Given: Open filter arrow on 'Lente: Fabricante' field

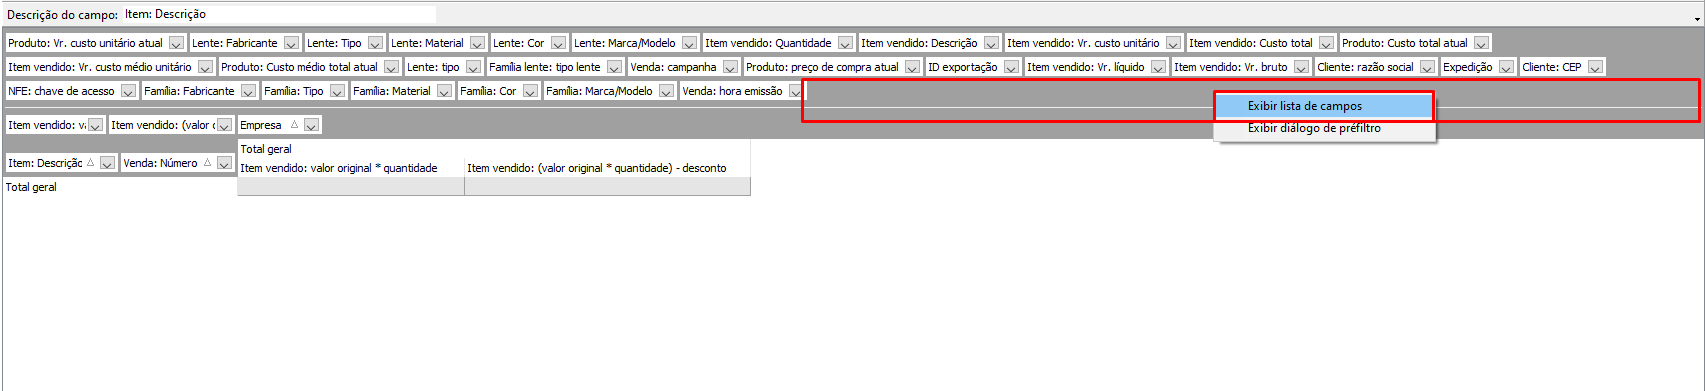Looking at the screenshot, I should [x=291, y=43].
